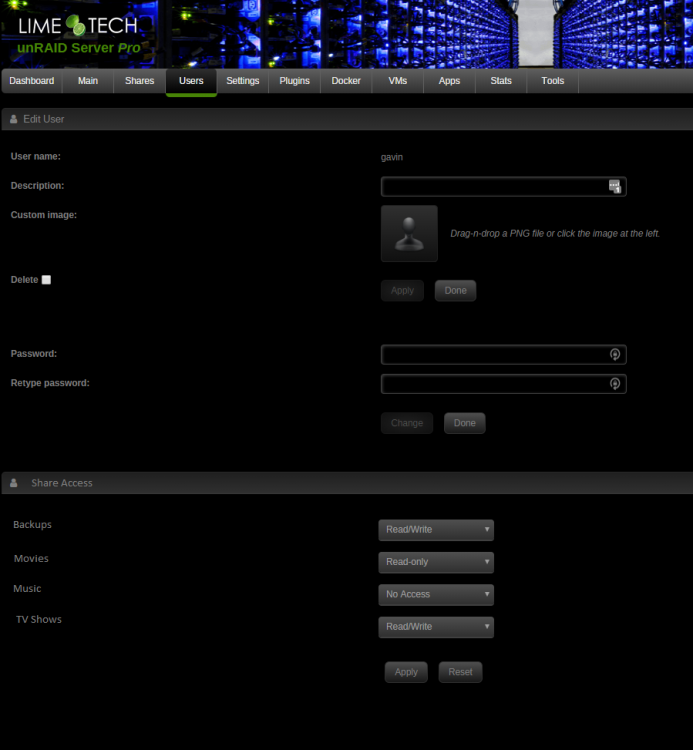The image size is (693, 750).
Task: Focus the Retype password field
Action: pos(504,384)
